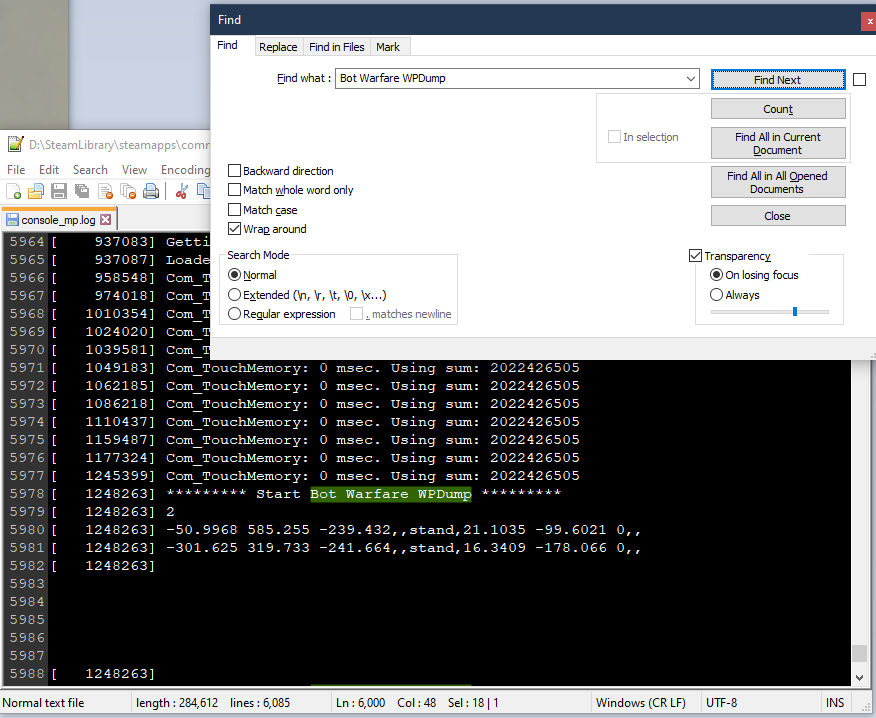Adjust the transparency slider
Screen dimensions: 876x718
click(796, 311)
